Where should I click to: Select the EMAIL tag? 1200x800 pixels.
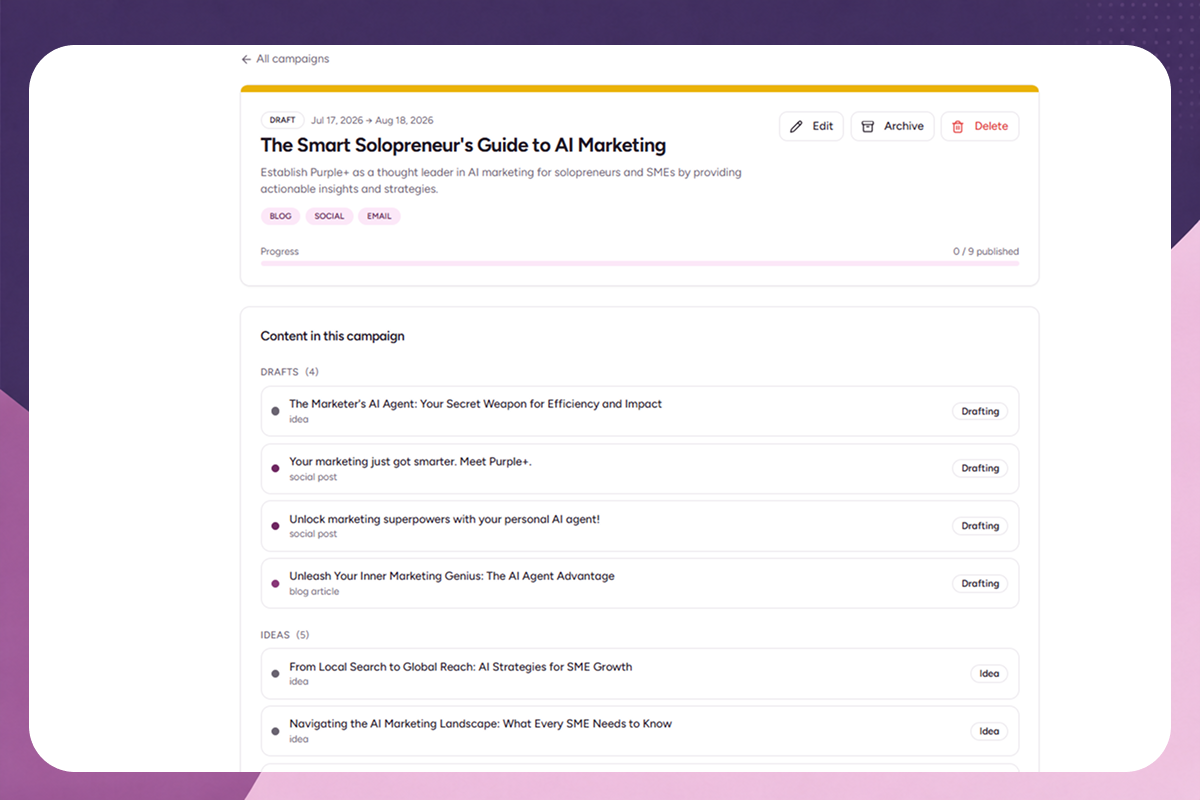coord(379,216)
